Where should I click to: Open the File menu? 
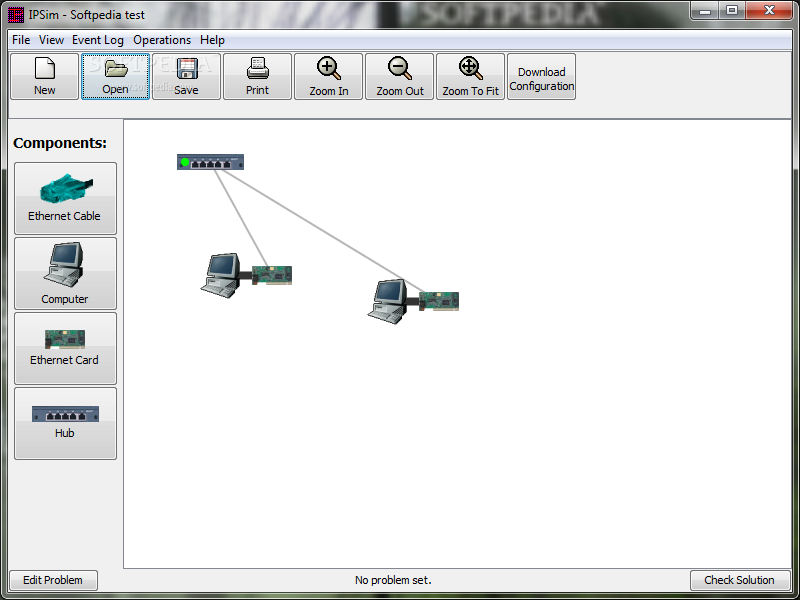(21, 40)
